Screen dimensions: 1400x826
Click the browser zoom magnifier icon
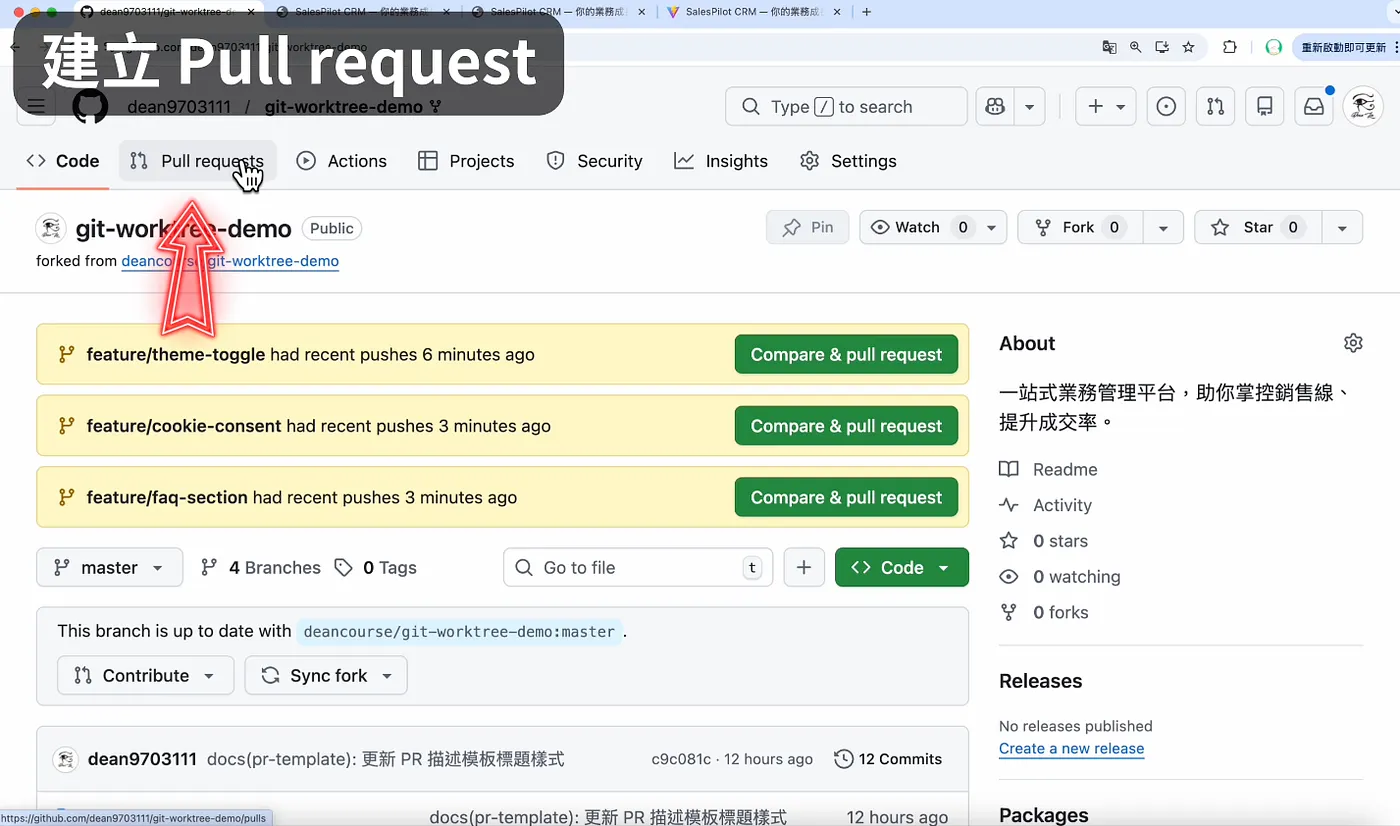point(1135,47)
